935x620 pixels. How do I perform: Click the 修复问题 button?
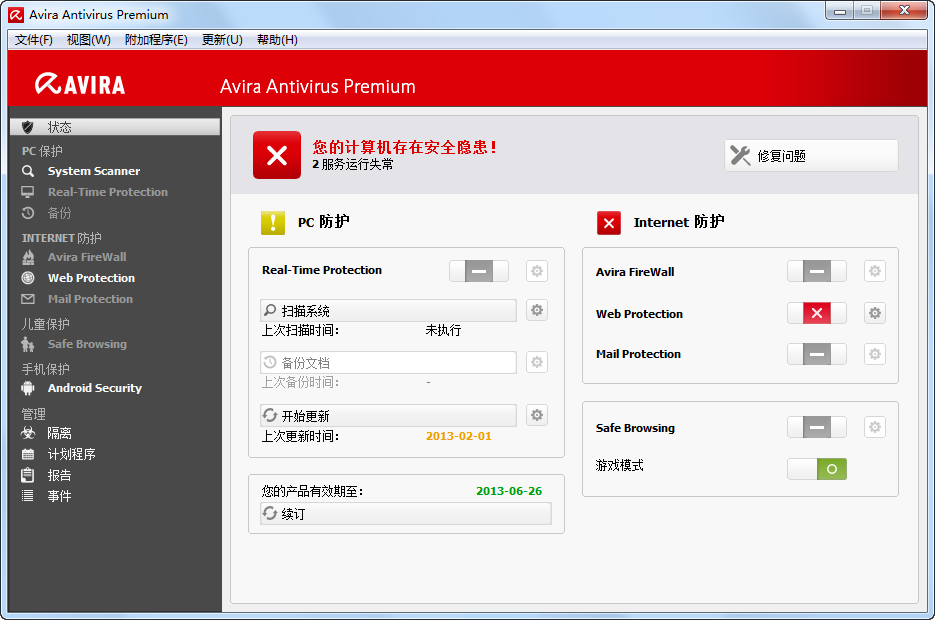click(811, 156)
